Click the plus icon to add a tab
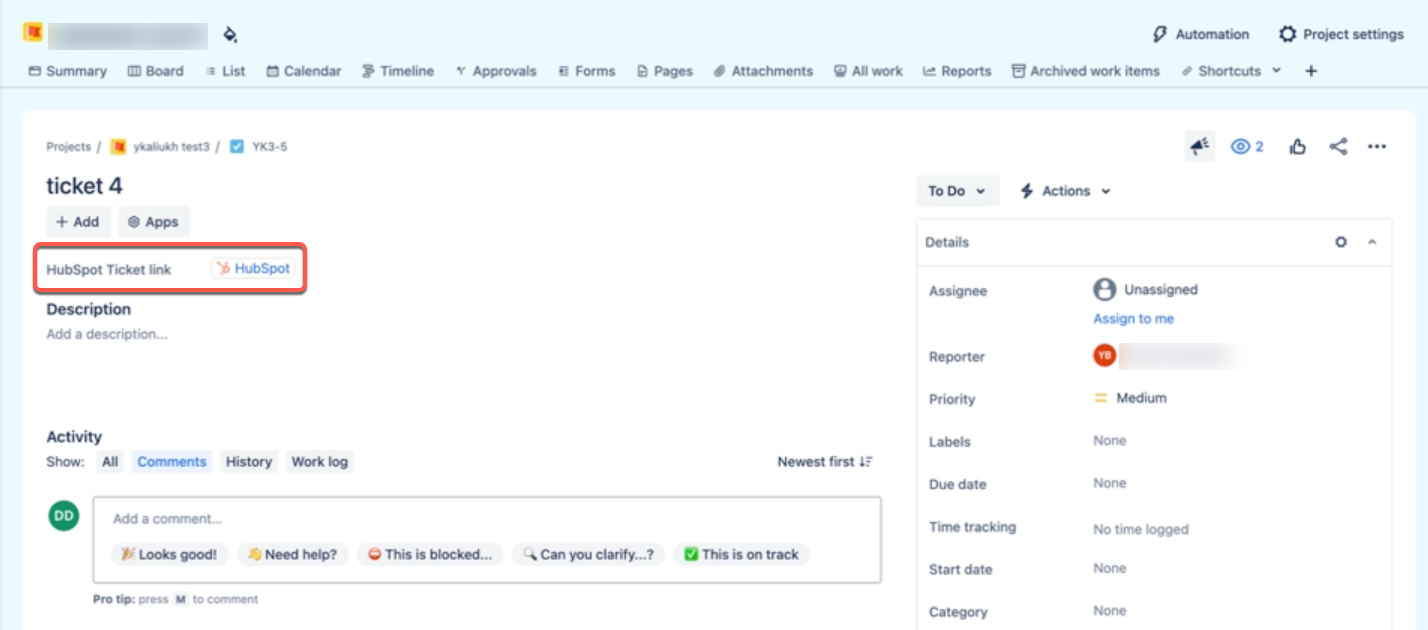 pos(1312,71)
